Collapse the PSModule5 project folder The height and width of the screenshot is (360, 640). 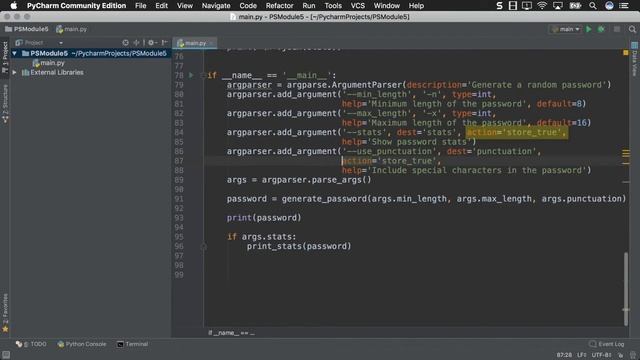14,53
